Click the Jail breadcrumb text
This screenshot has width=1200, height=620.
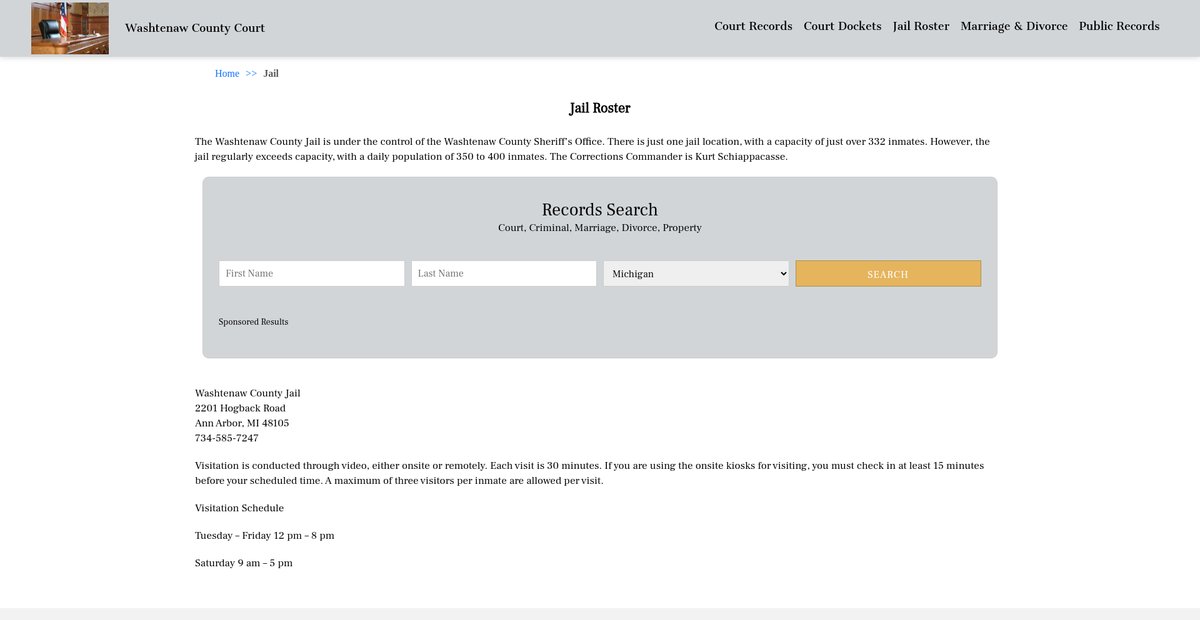pyautogui.click(x=271, y=74)
